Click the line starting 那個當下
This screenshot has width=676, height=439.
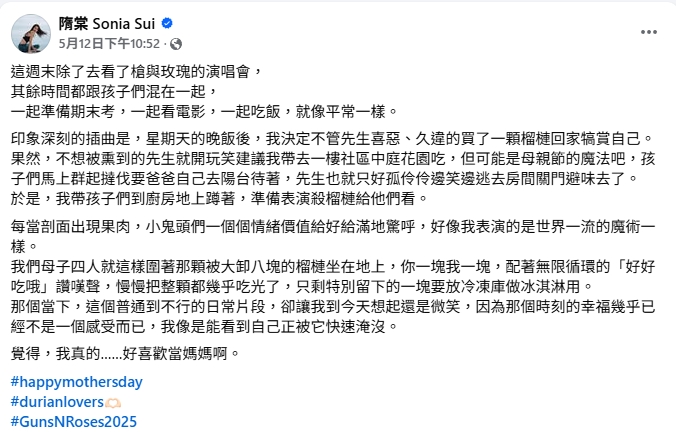tap(330, 306)
